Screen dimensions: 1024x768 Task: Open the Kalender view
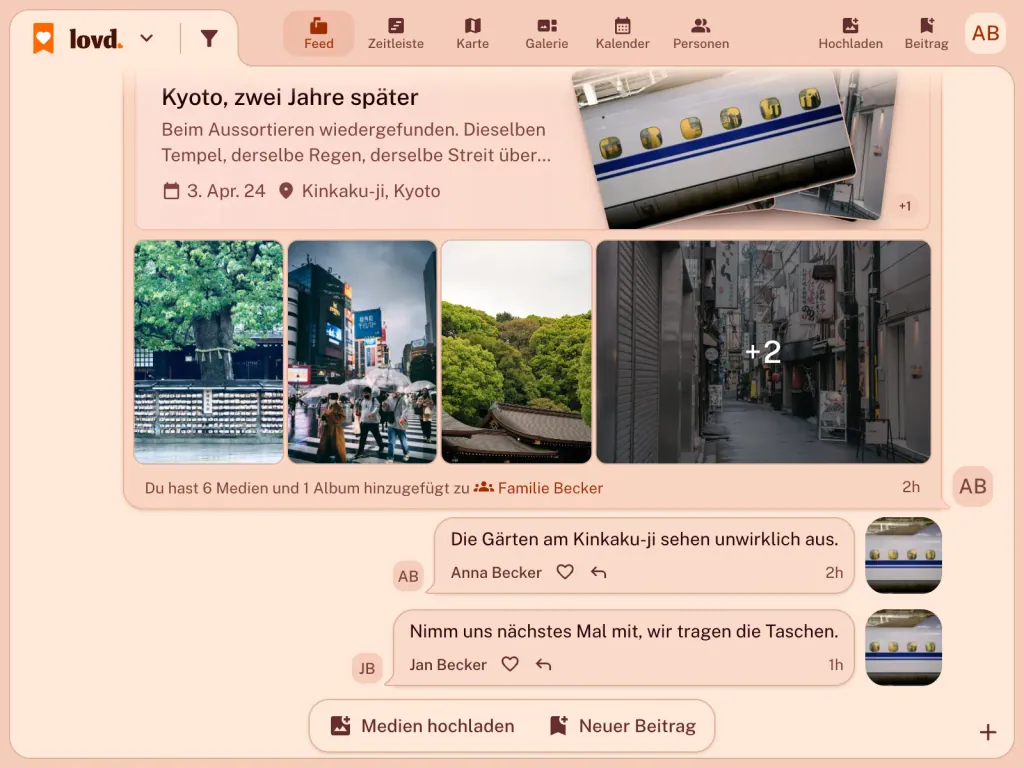point(622,34)
